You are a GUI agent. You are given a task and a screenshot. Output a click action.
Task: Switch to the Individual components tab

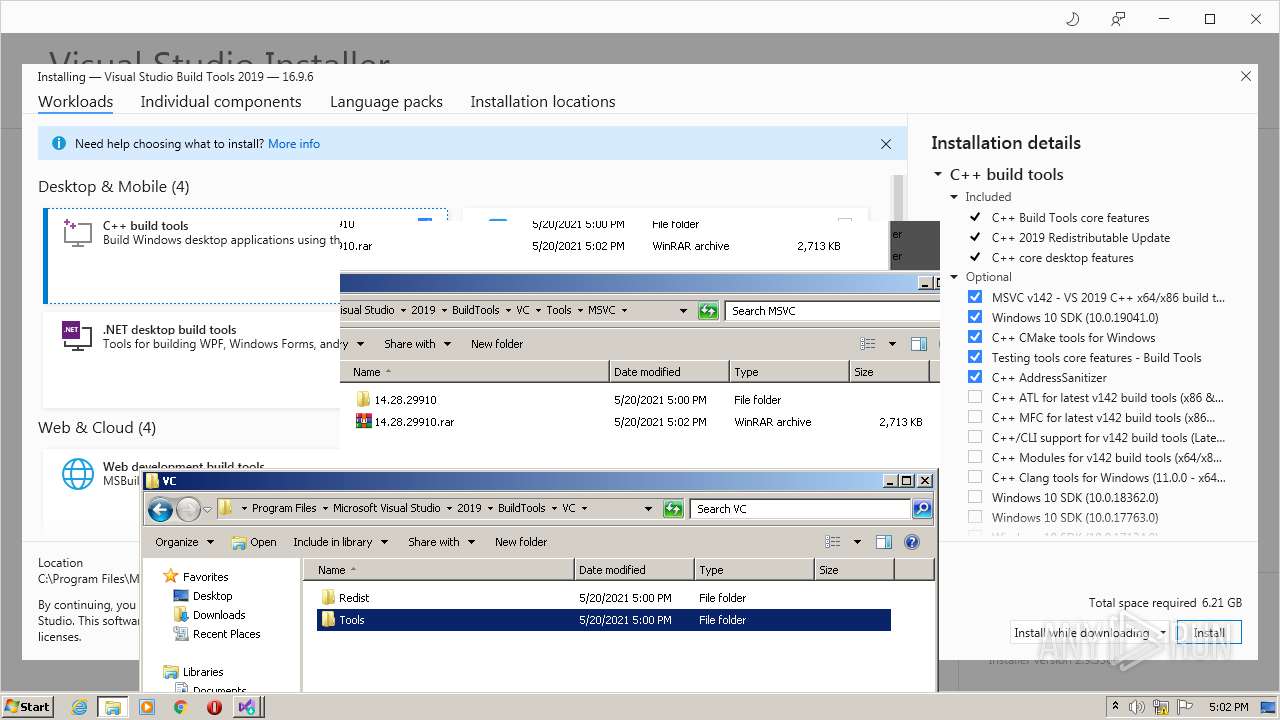click(221, 102)
